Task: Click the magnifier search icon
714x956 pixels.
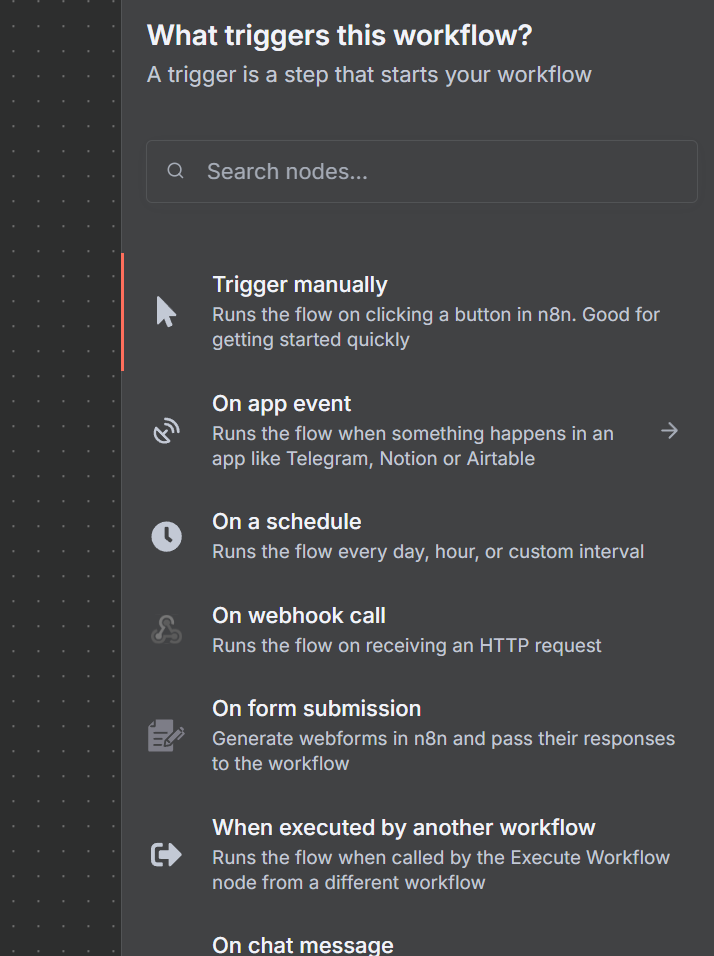Action: 176,171
